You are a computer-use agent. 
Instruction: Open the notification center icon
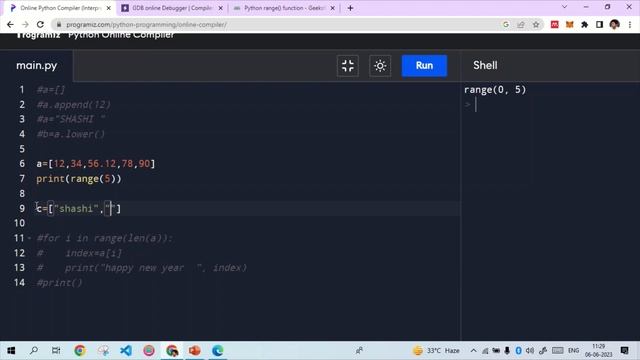click(624, 350)
